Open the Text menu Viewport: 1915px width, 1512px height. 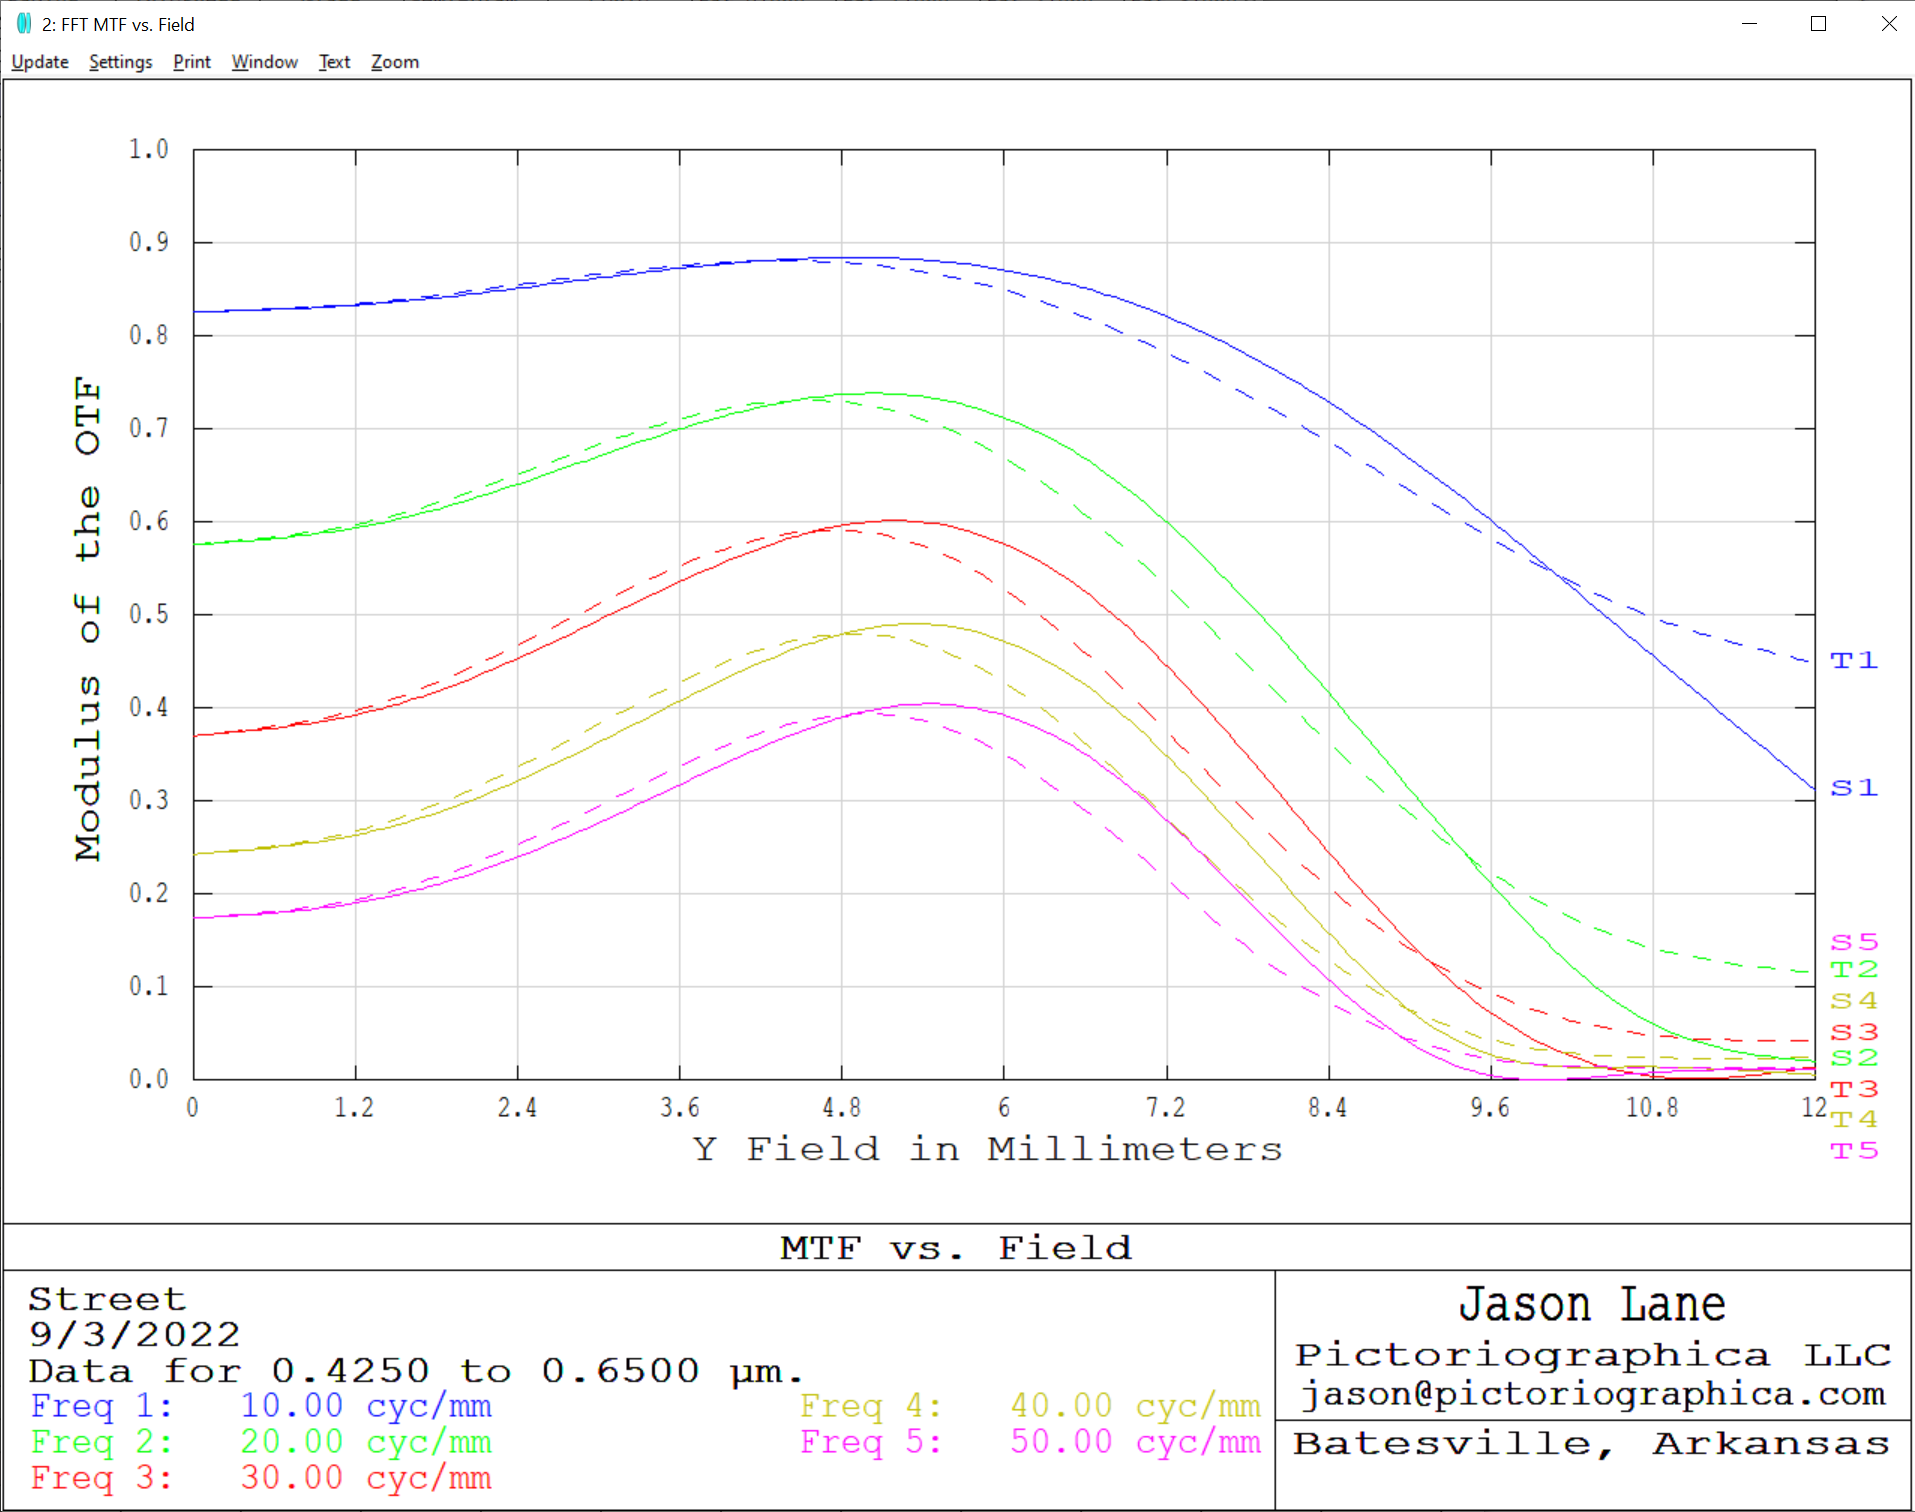(x=334, y=62)
